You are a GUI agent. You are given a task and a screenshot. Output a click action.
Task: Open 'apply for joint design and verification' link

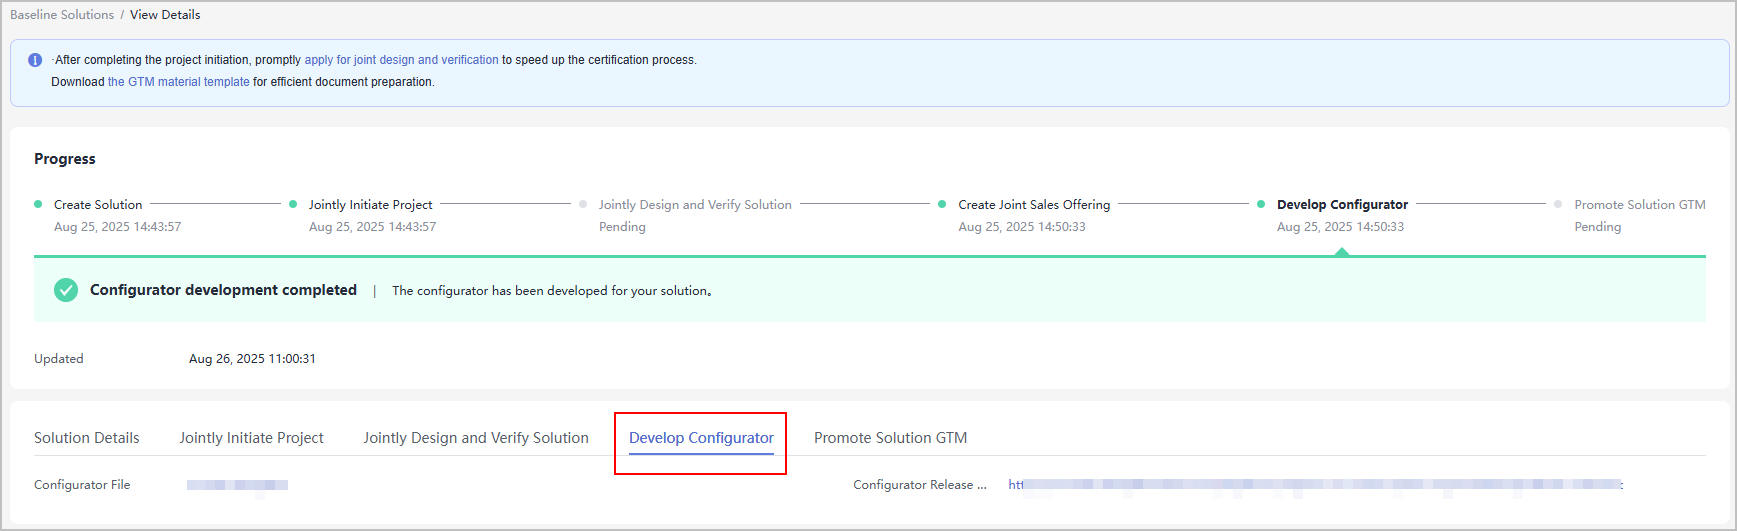tap(401, 60)
